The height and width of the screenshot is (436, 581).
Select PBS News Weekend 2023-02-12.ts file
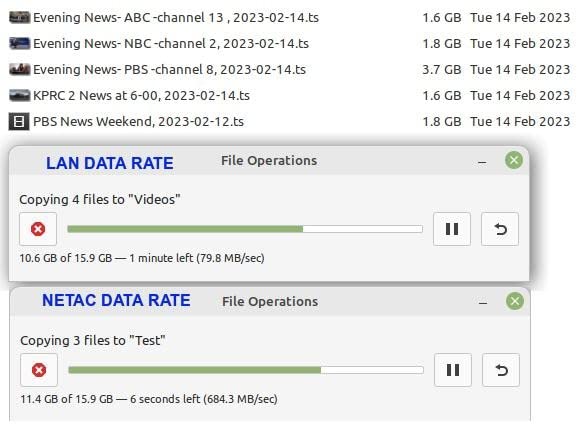(289, 121)
